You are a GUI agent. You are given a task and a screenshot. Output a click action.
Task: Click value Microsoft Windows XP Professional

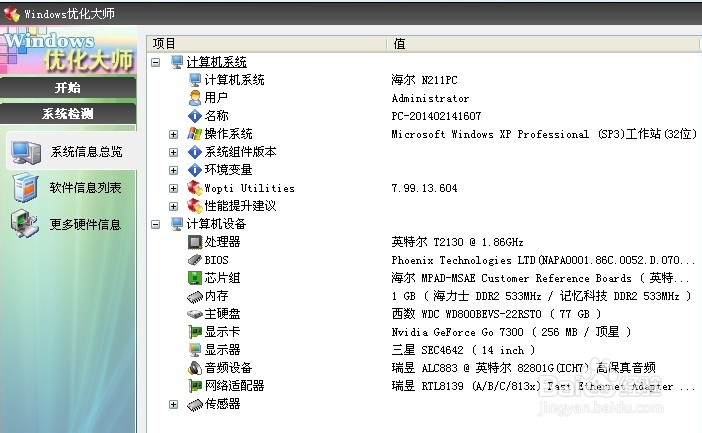coord(544,134)
